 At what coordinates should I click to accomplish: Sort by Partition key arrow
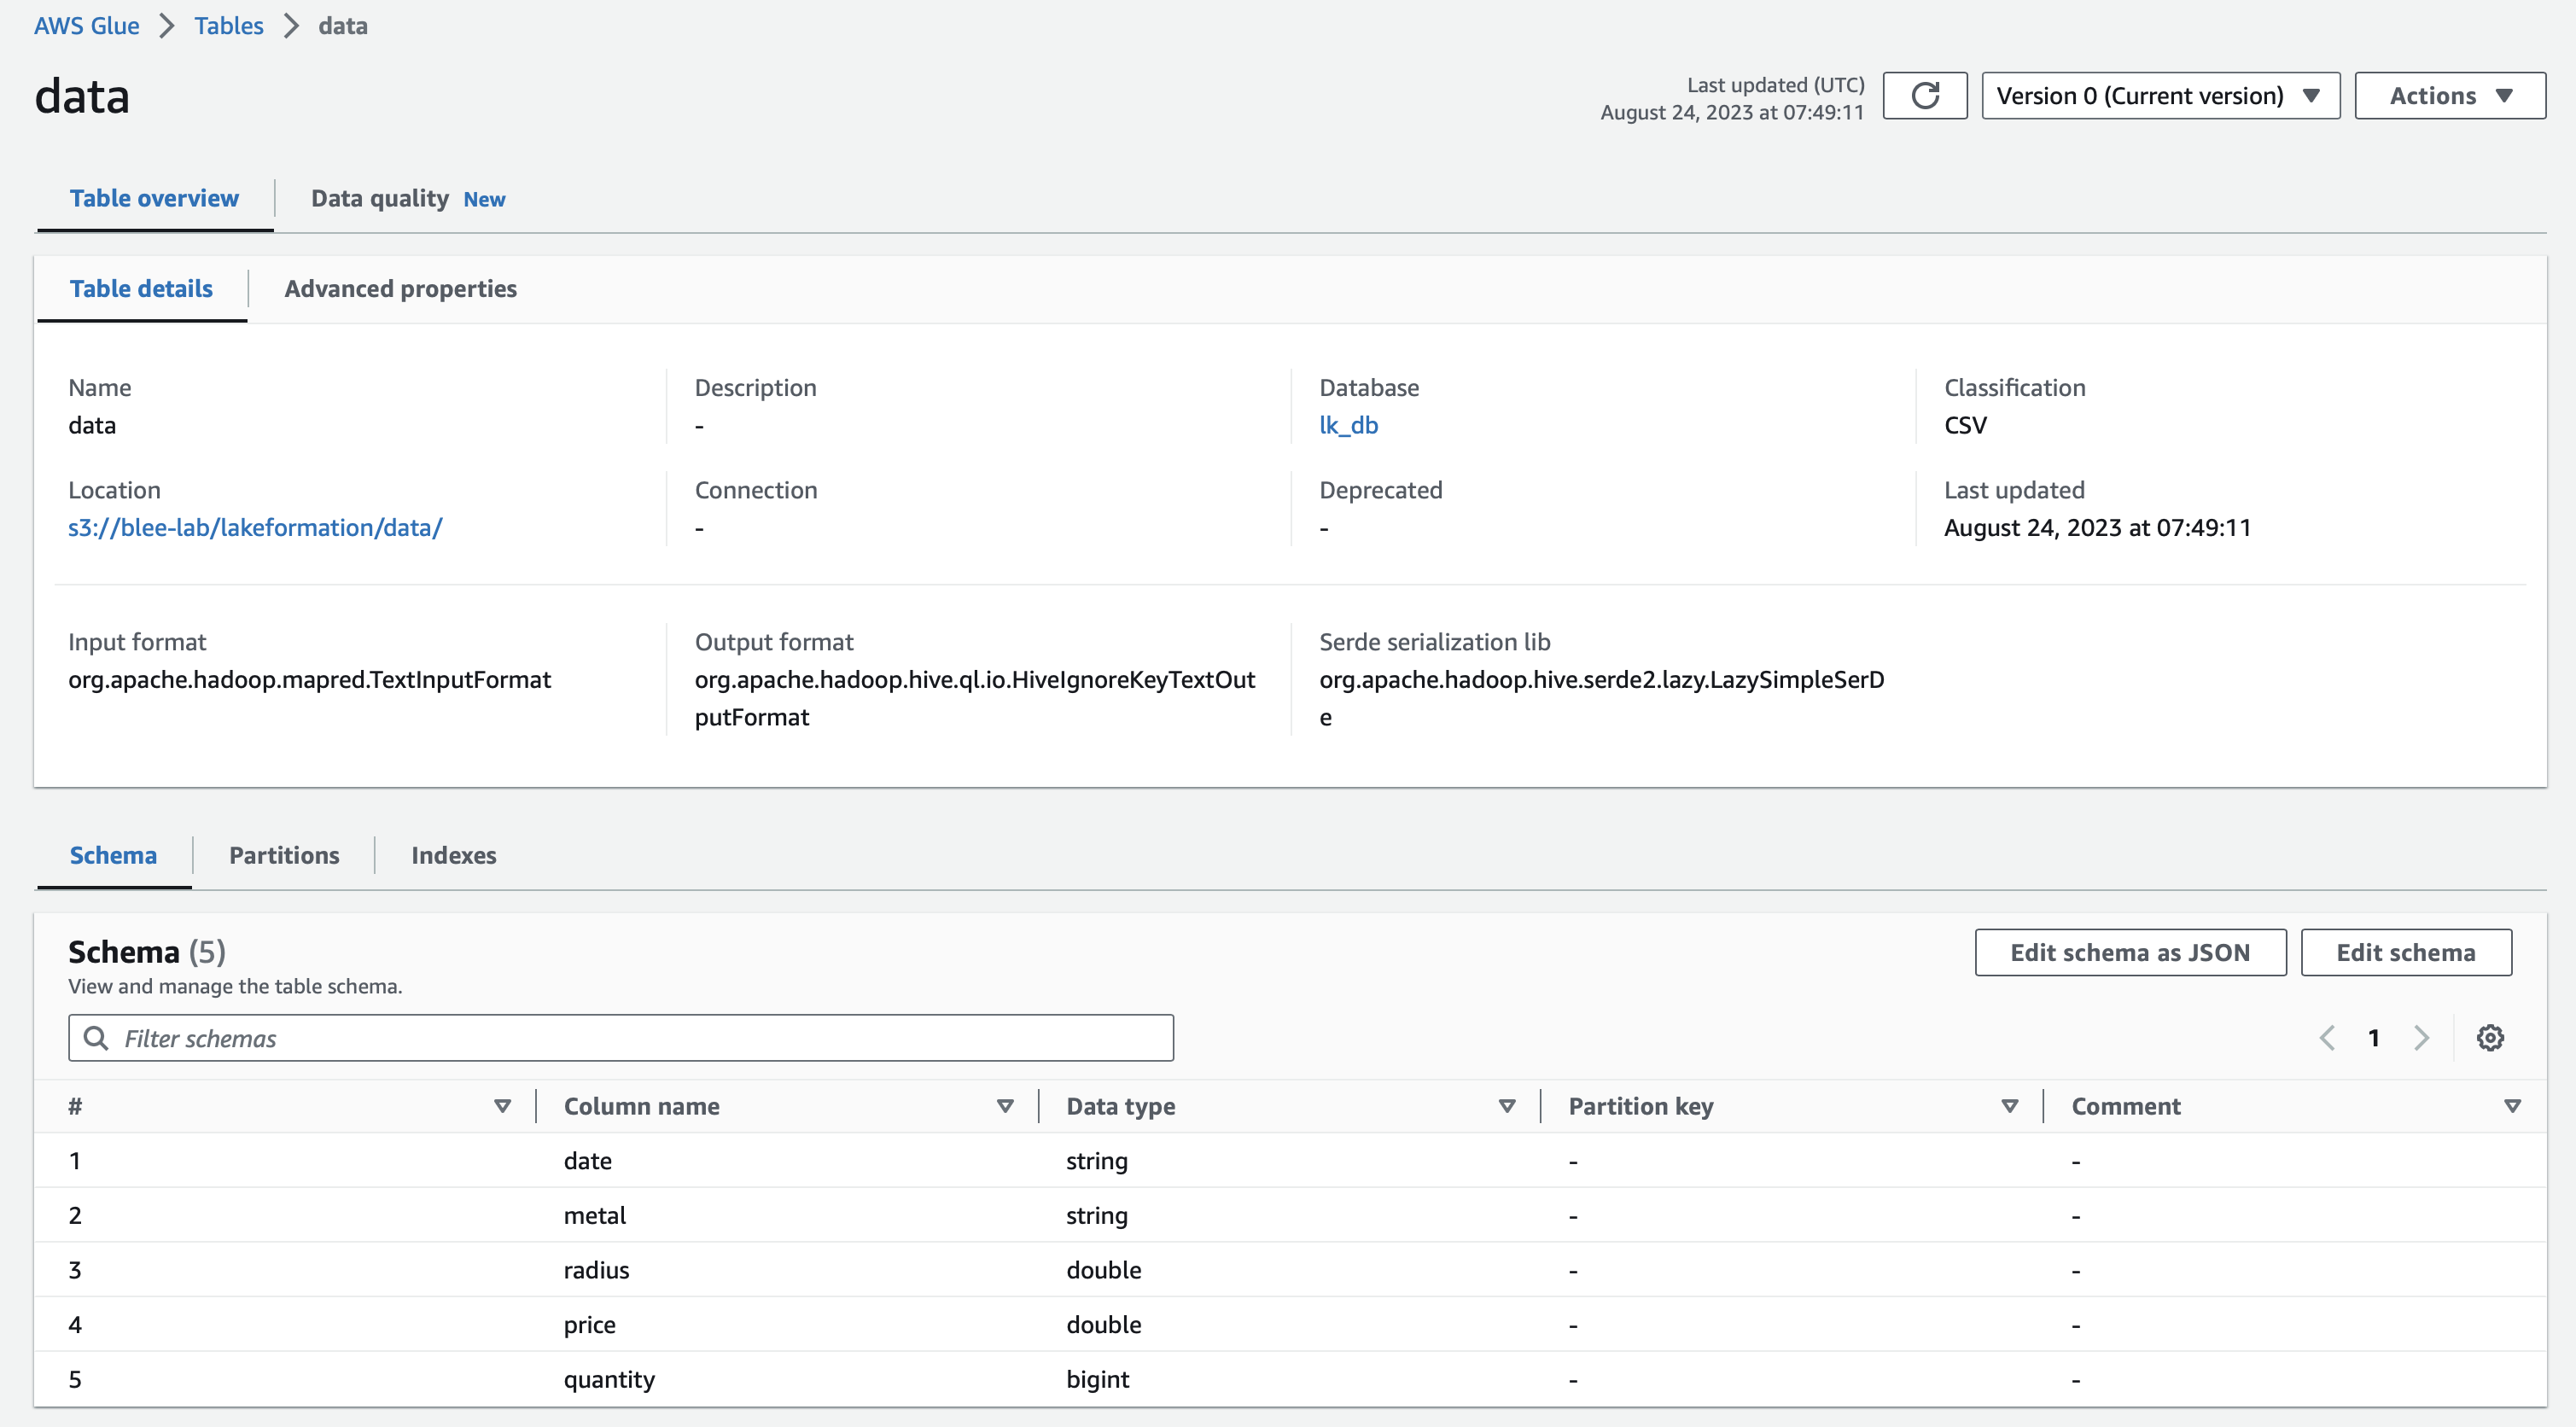2010,1106
